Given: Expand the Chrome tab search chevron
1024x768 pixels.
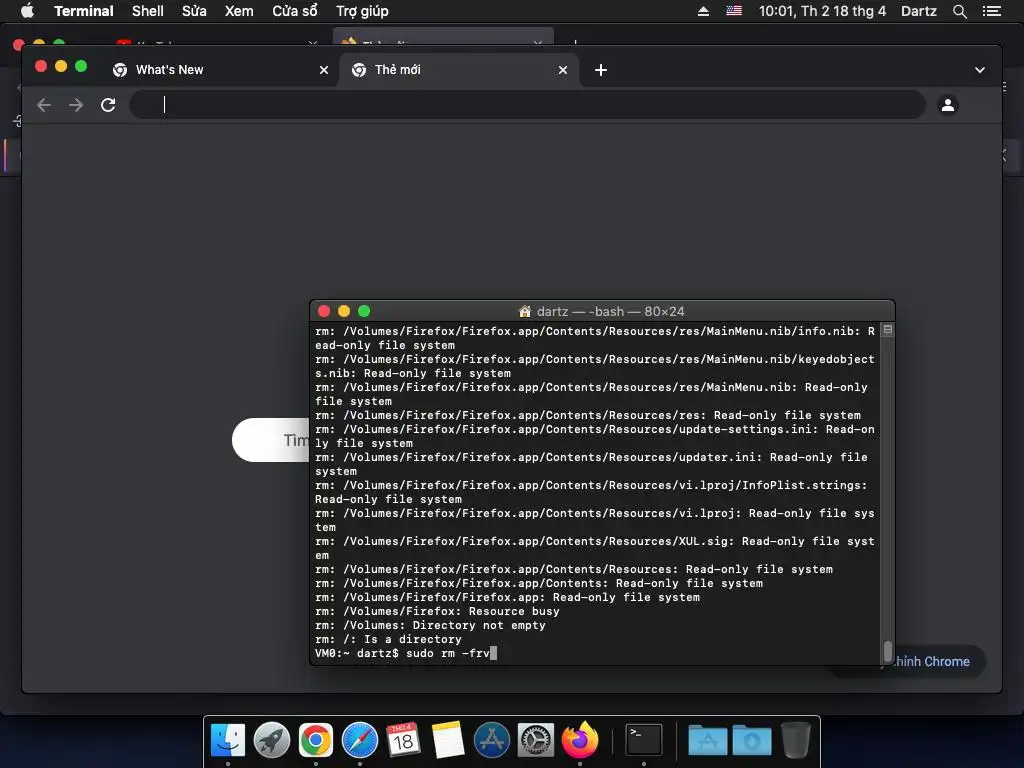Looking at the screenshot, I should (x=980, y=70).
